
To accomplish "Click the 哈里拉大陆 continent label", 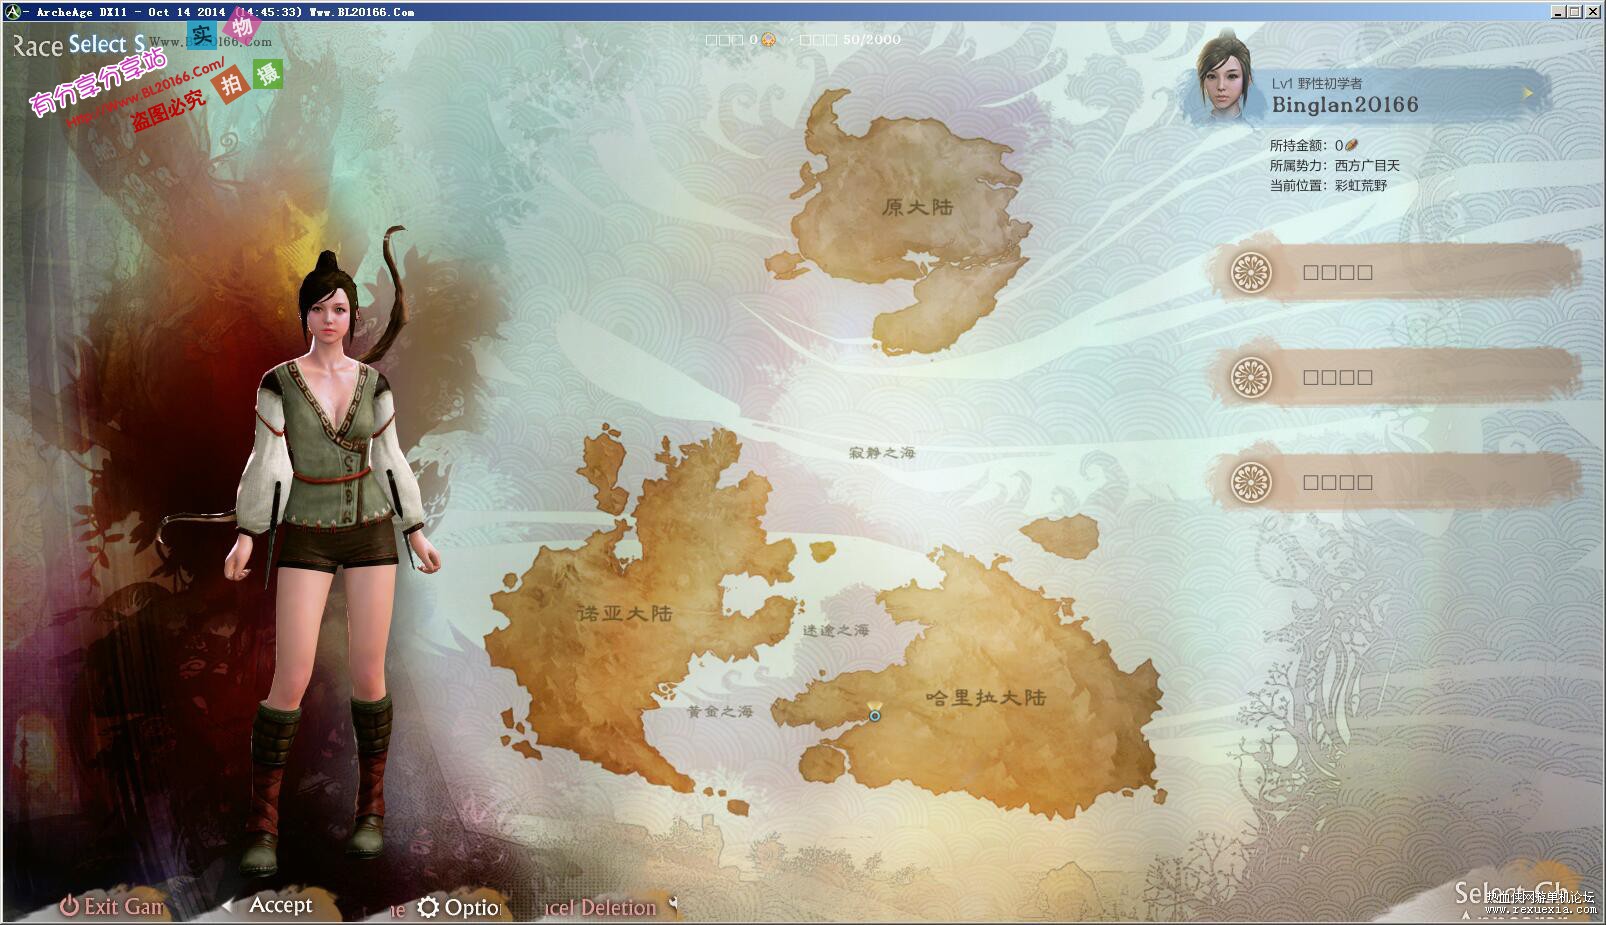I will click(985, 697).
